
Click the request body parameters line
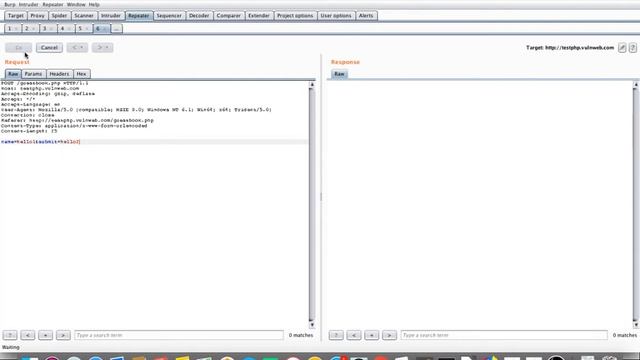point(40,142)
